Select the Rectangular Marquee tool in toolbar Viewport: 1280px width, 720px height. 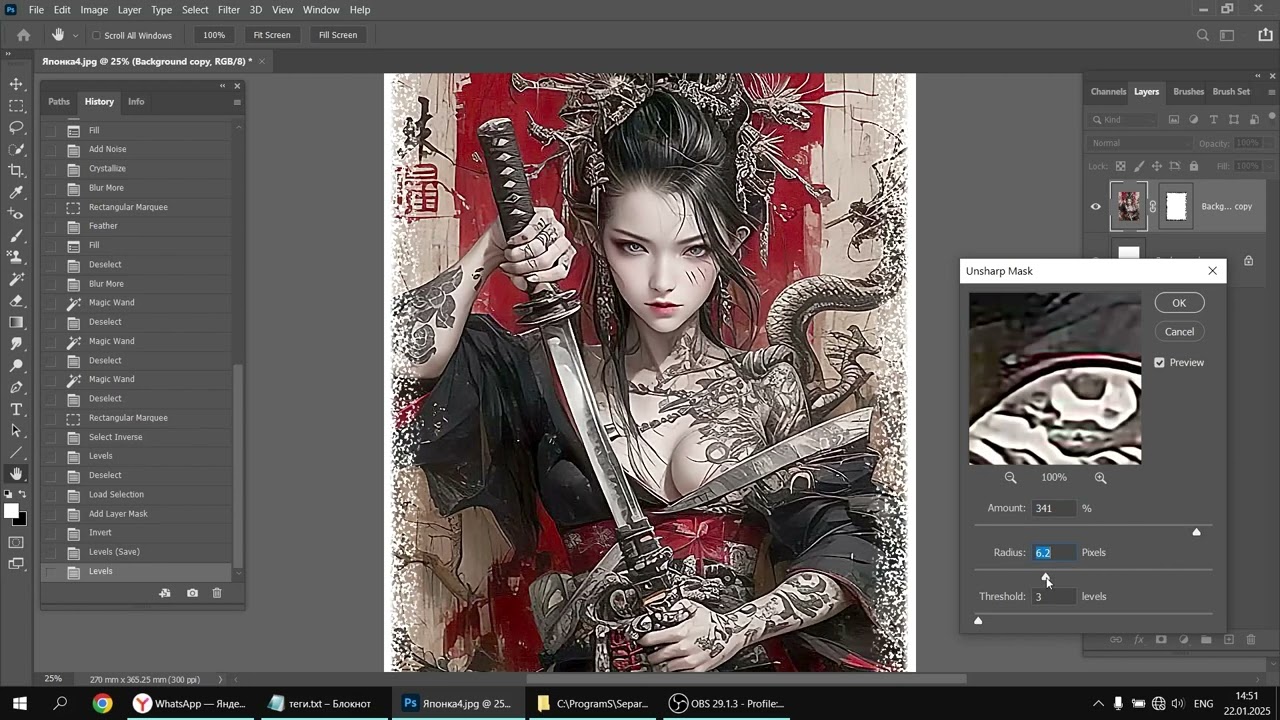[16, 106]
